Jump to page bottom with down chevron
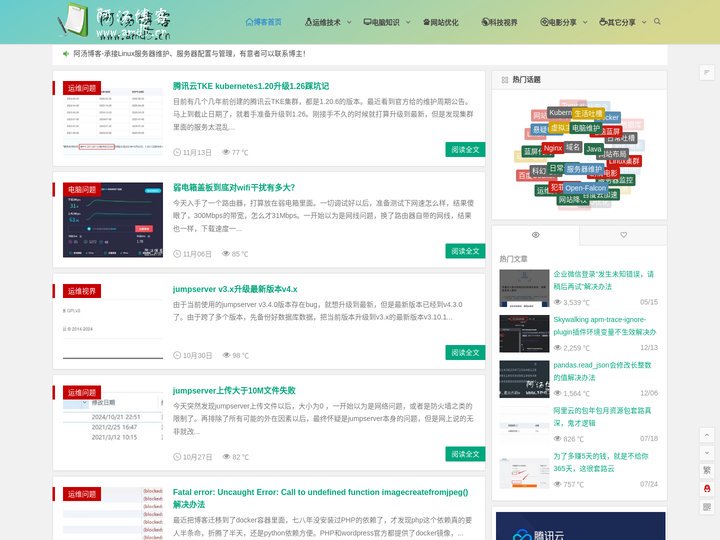 coord(707,453)
